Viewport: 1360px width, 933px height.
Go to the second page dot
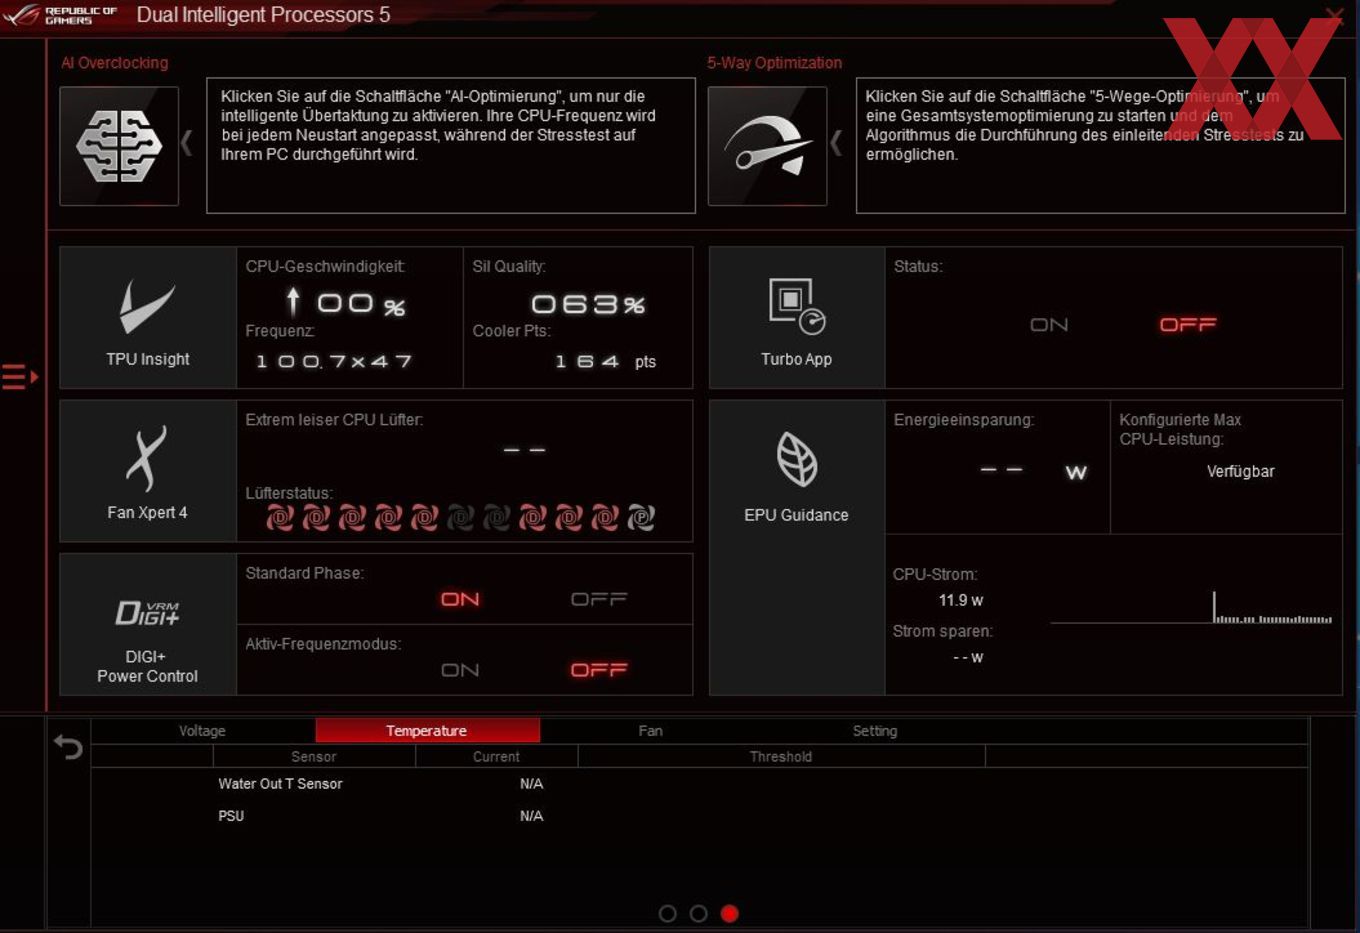tap(699, 913)
